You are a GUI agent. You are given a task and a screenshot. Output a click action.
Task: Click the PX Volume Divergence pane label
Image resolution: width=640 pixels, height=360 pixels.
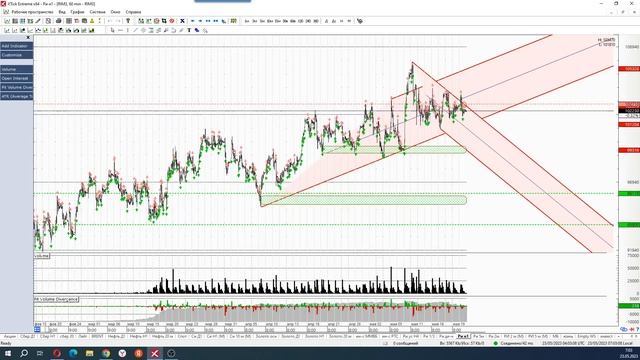pos(56,299)
